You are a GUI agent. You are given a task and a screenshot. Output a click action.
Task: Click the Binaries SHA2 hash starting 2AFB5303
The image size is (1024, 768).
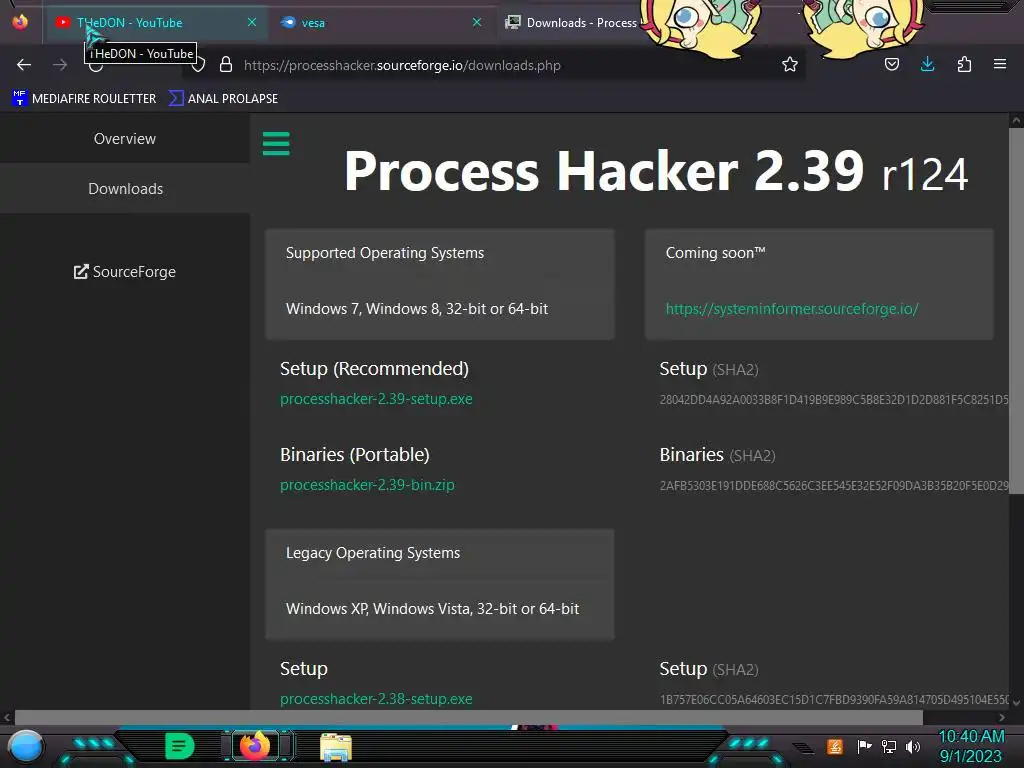click(834, 486)
